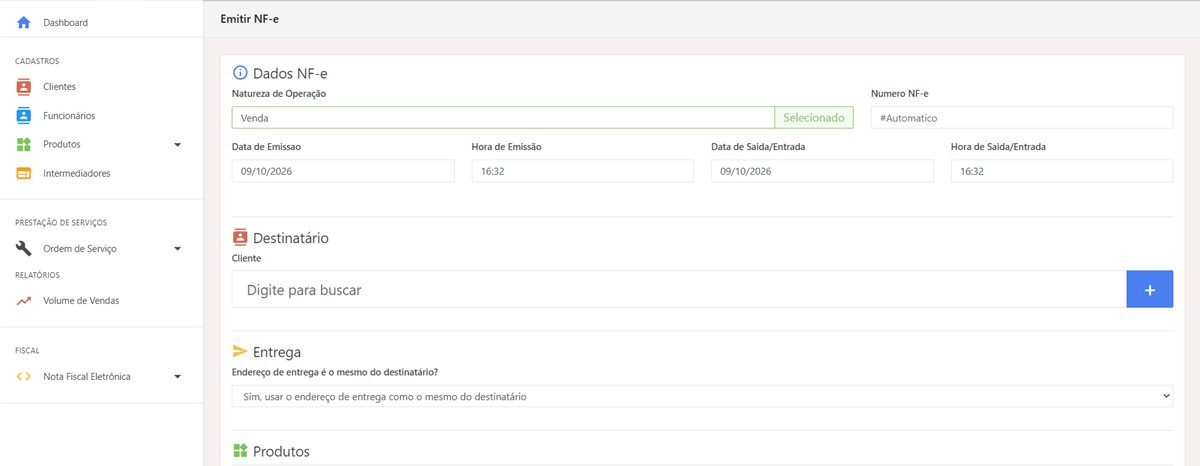Click the Produtos grid icon in sidebar

tap(24, 145)
